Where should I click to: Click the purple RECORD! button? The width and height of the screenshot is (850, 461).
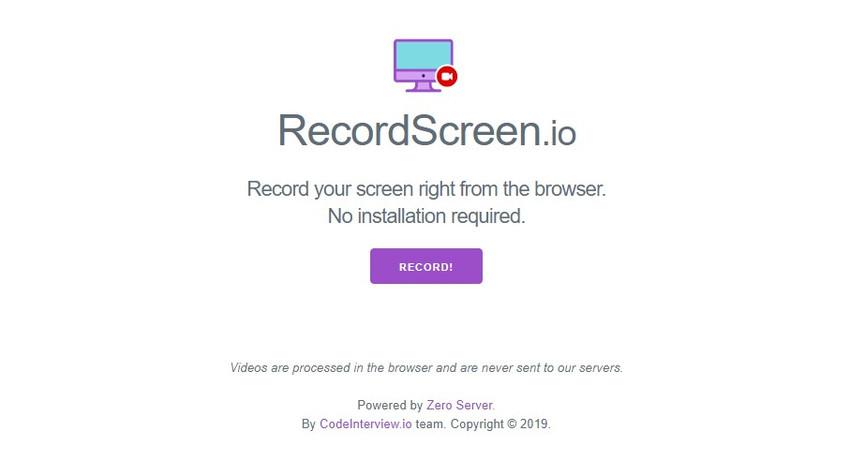426,266
